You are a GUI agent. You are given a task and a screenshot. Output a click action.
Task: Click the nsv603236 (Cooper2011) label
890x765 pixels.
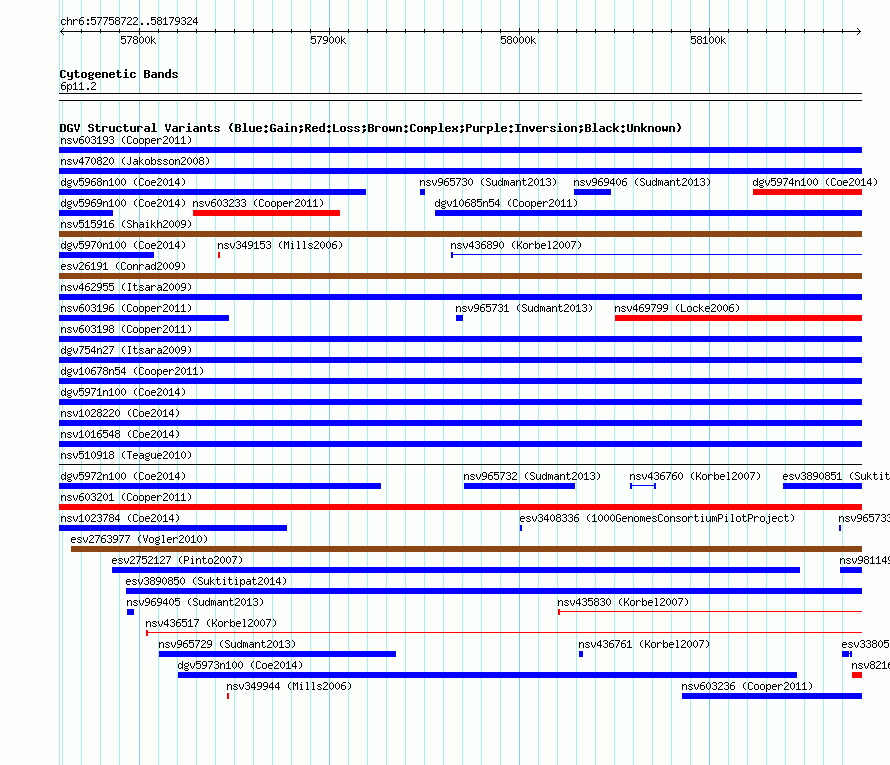747,686
